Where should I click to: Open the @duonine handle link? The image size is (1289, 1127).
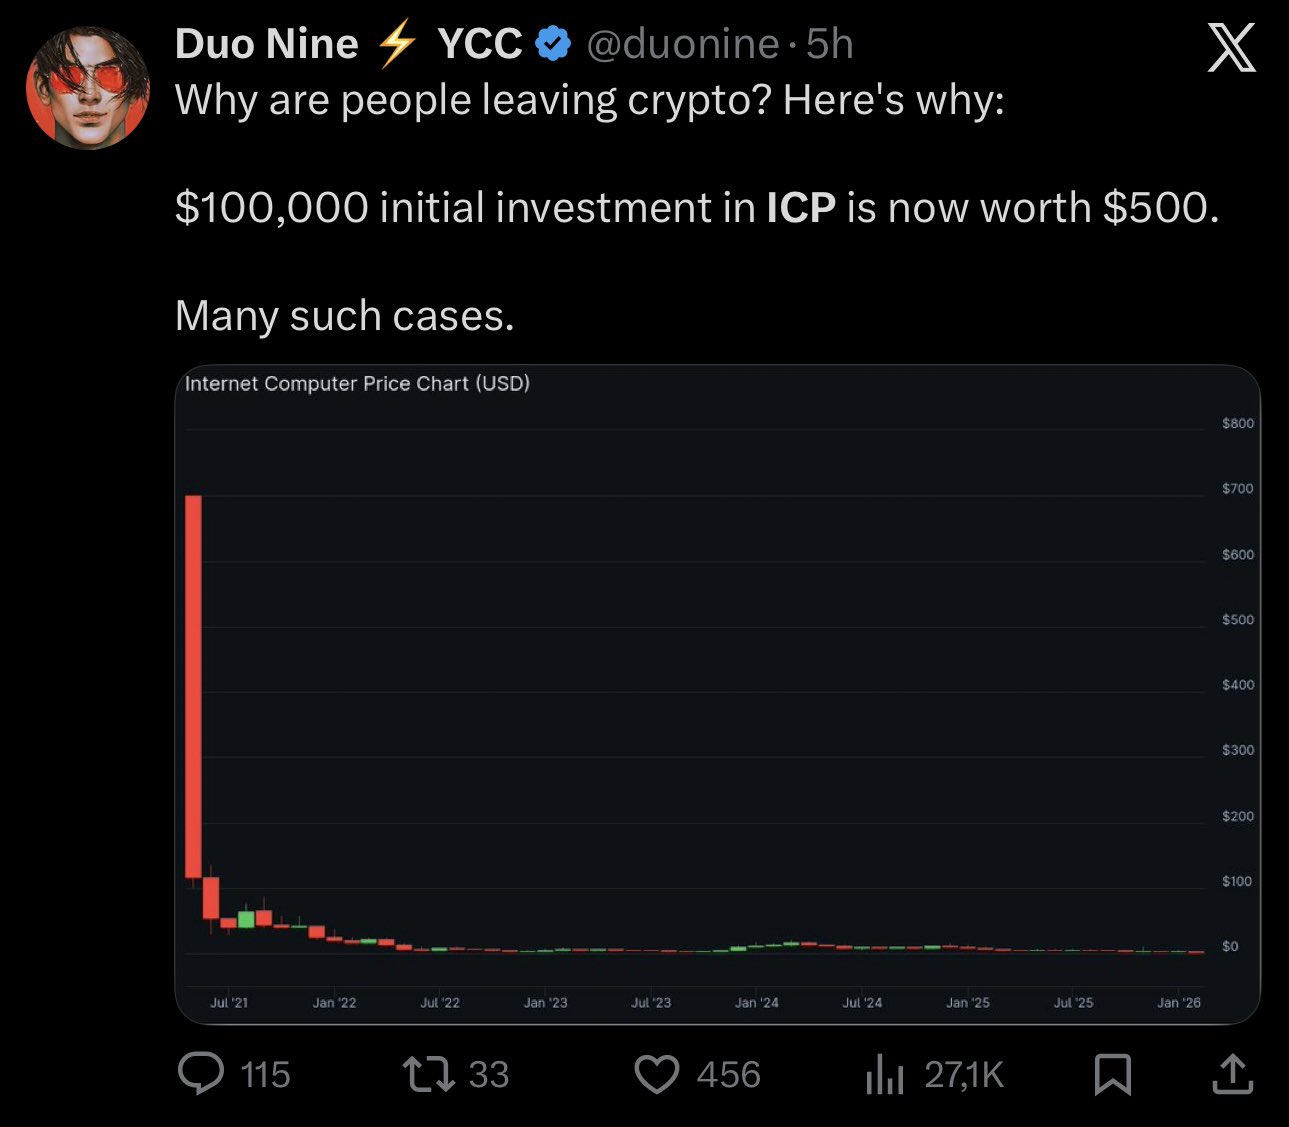coord(682,44)
